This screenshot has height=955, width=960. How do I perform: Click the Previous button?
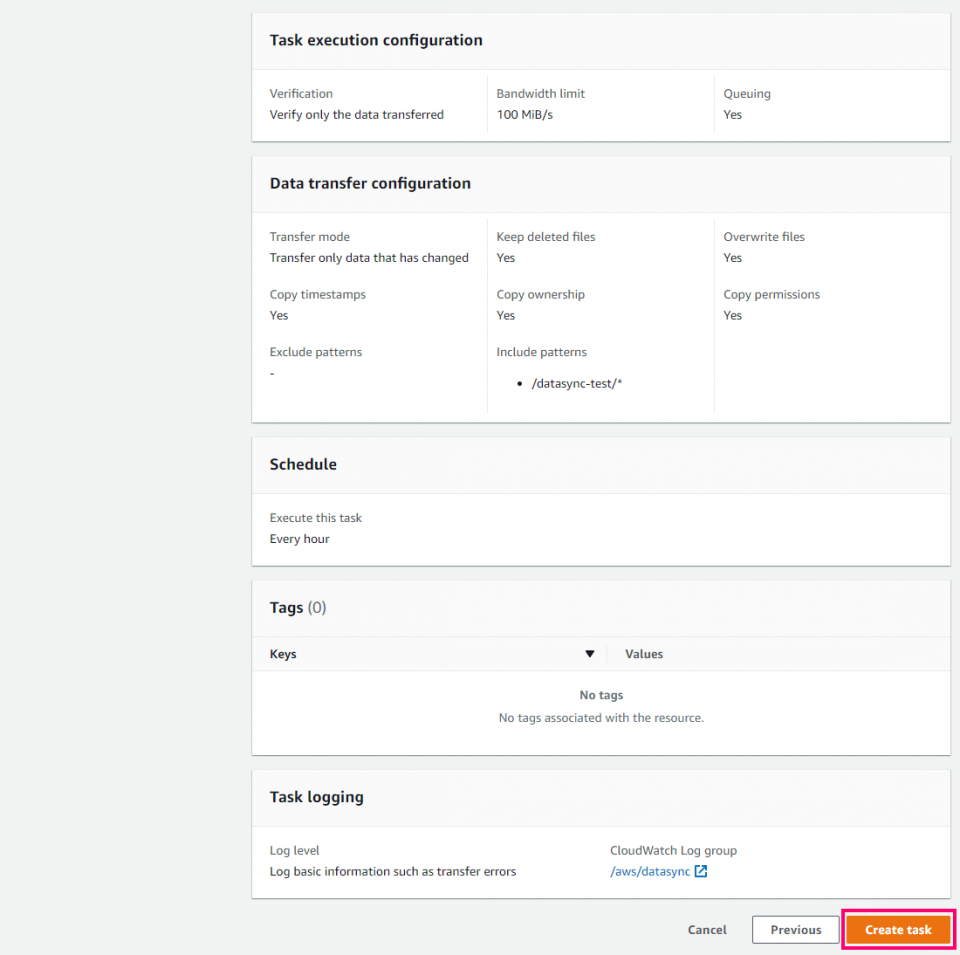795,929
